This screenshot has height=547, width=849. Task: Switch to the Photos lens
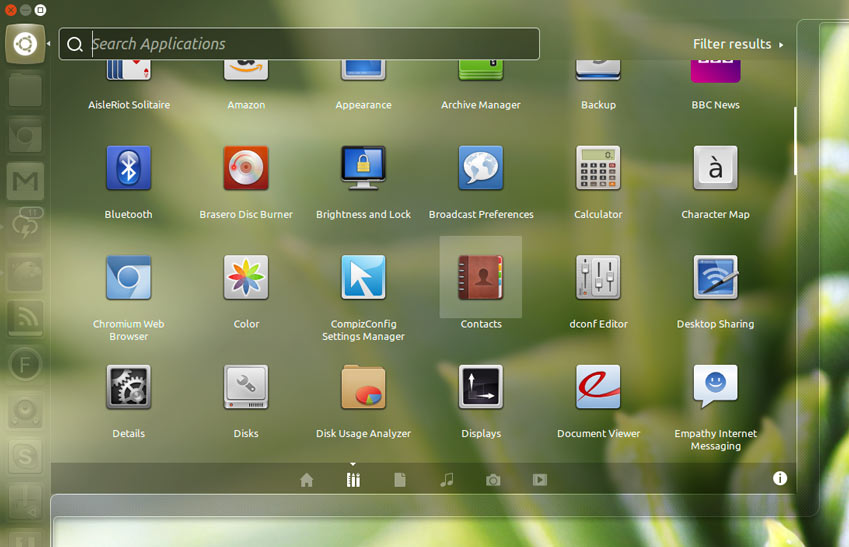coord(493,480)
